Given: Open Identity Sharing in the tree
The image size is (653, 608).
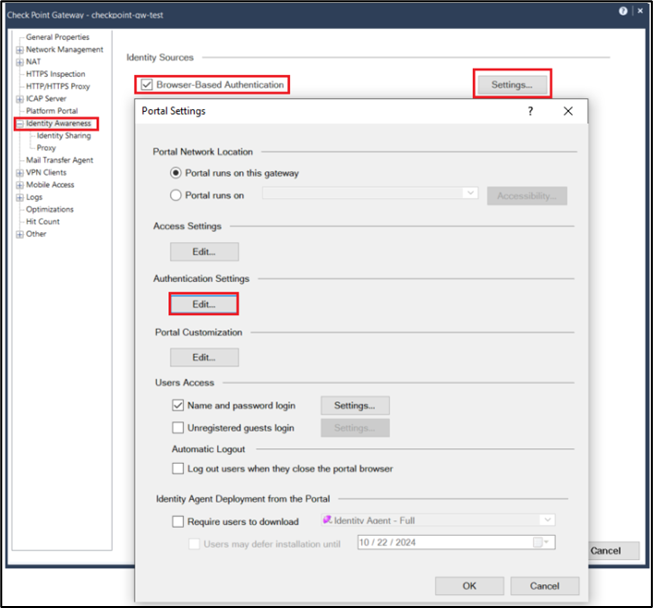Looking at the screenshot, I should pyautogui.click(x=63, y=136).
